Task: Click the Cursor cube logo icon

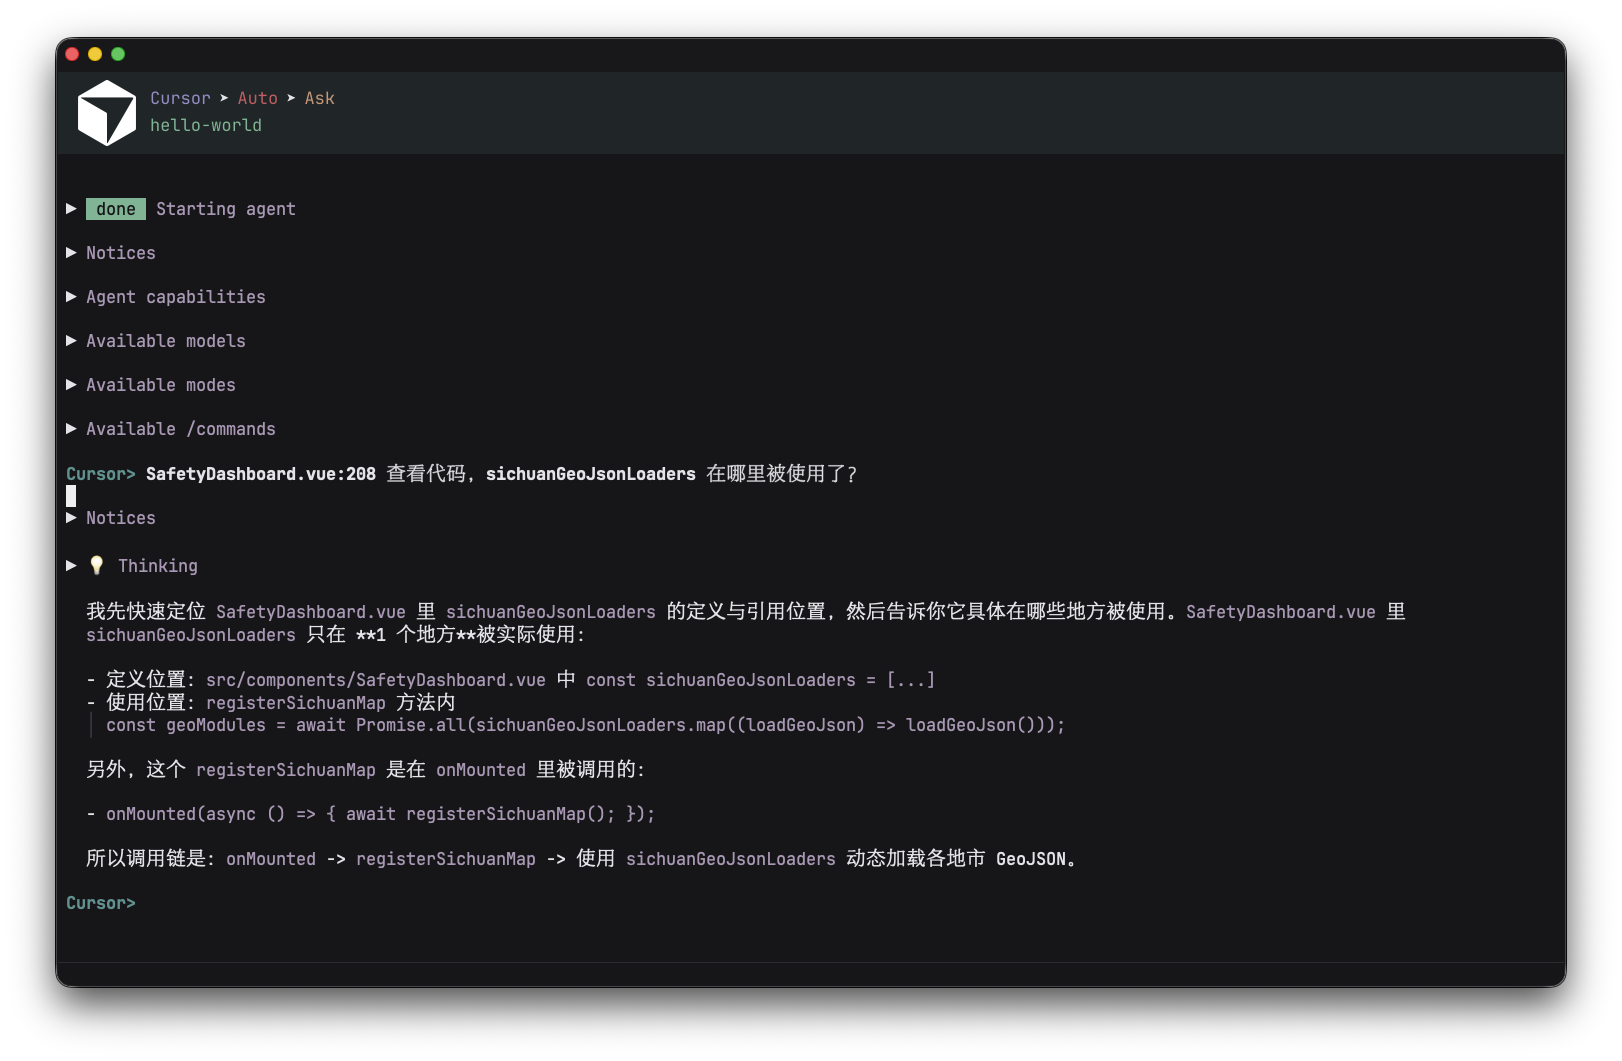Action: click(x=107, y=113)
